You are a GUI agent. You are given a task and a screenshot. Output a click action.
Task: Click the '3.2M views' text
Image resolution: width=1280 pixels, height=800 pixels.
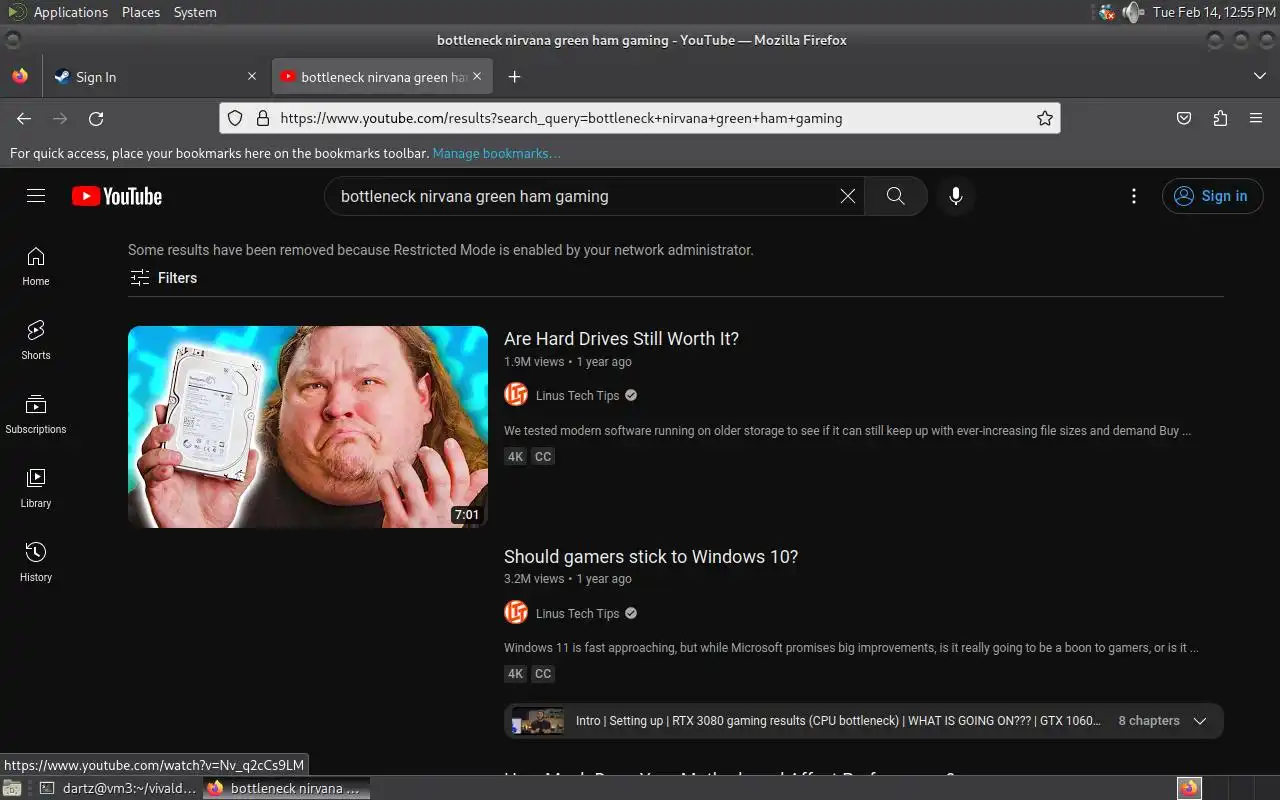[x=534, y=579]
